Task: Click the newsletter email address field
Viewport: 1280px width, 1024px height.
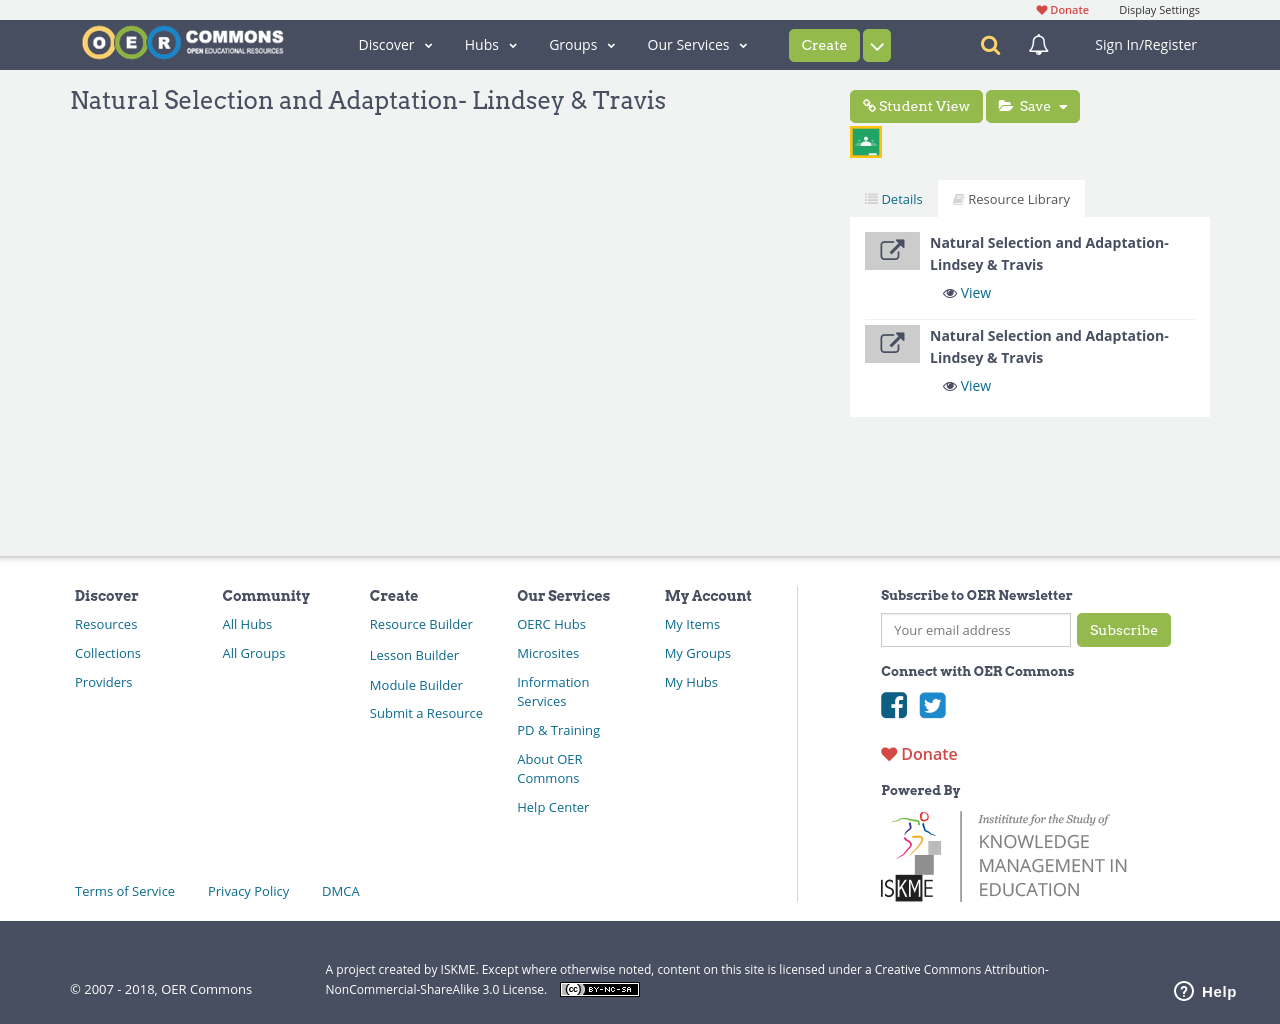Action: [975, 630]
